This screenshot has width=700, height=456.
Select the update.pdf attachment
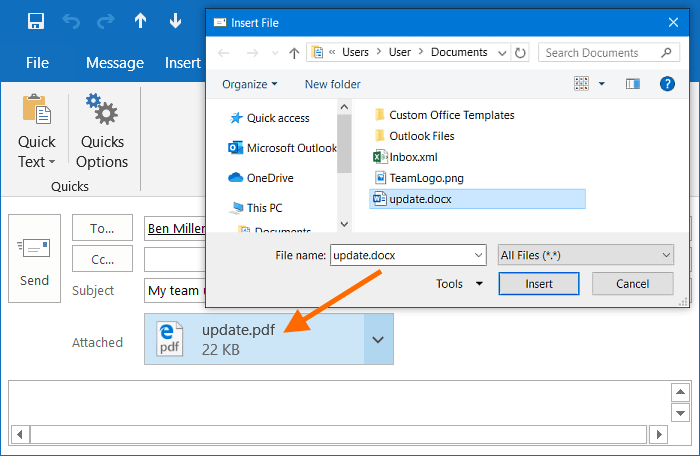point(254,339)
